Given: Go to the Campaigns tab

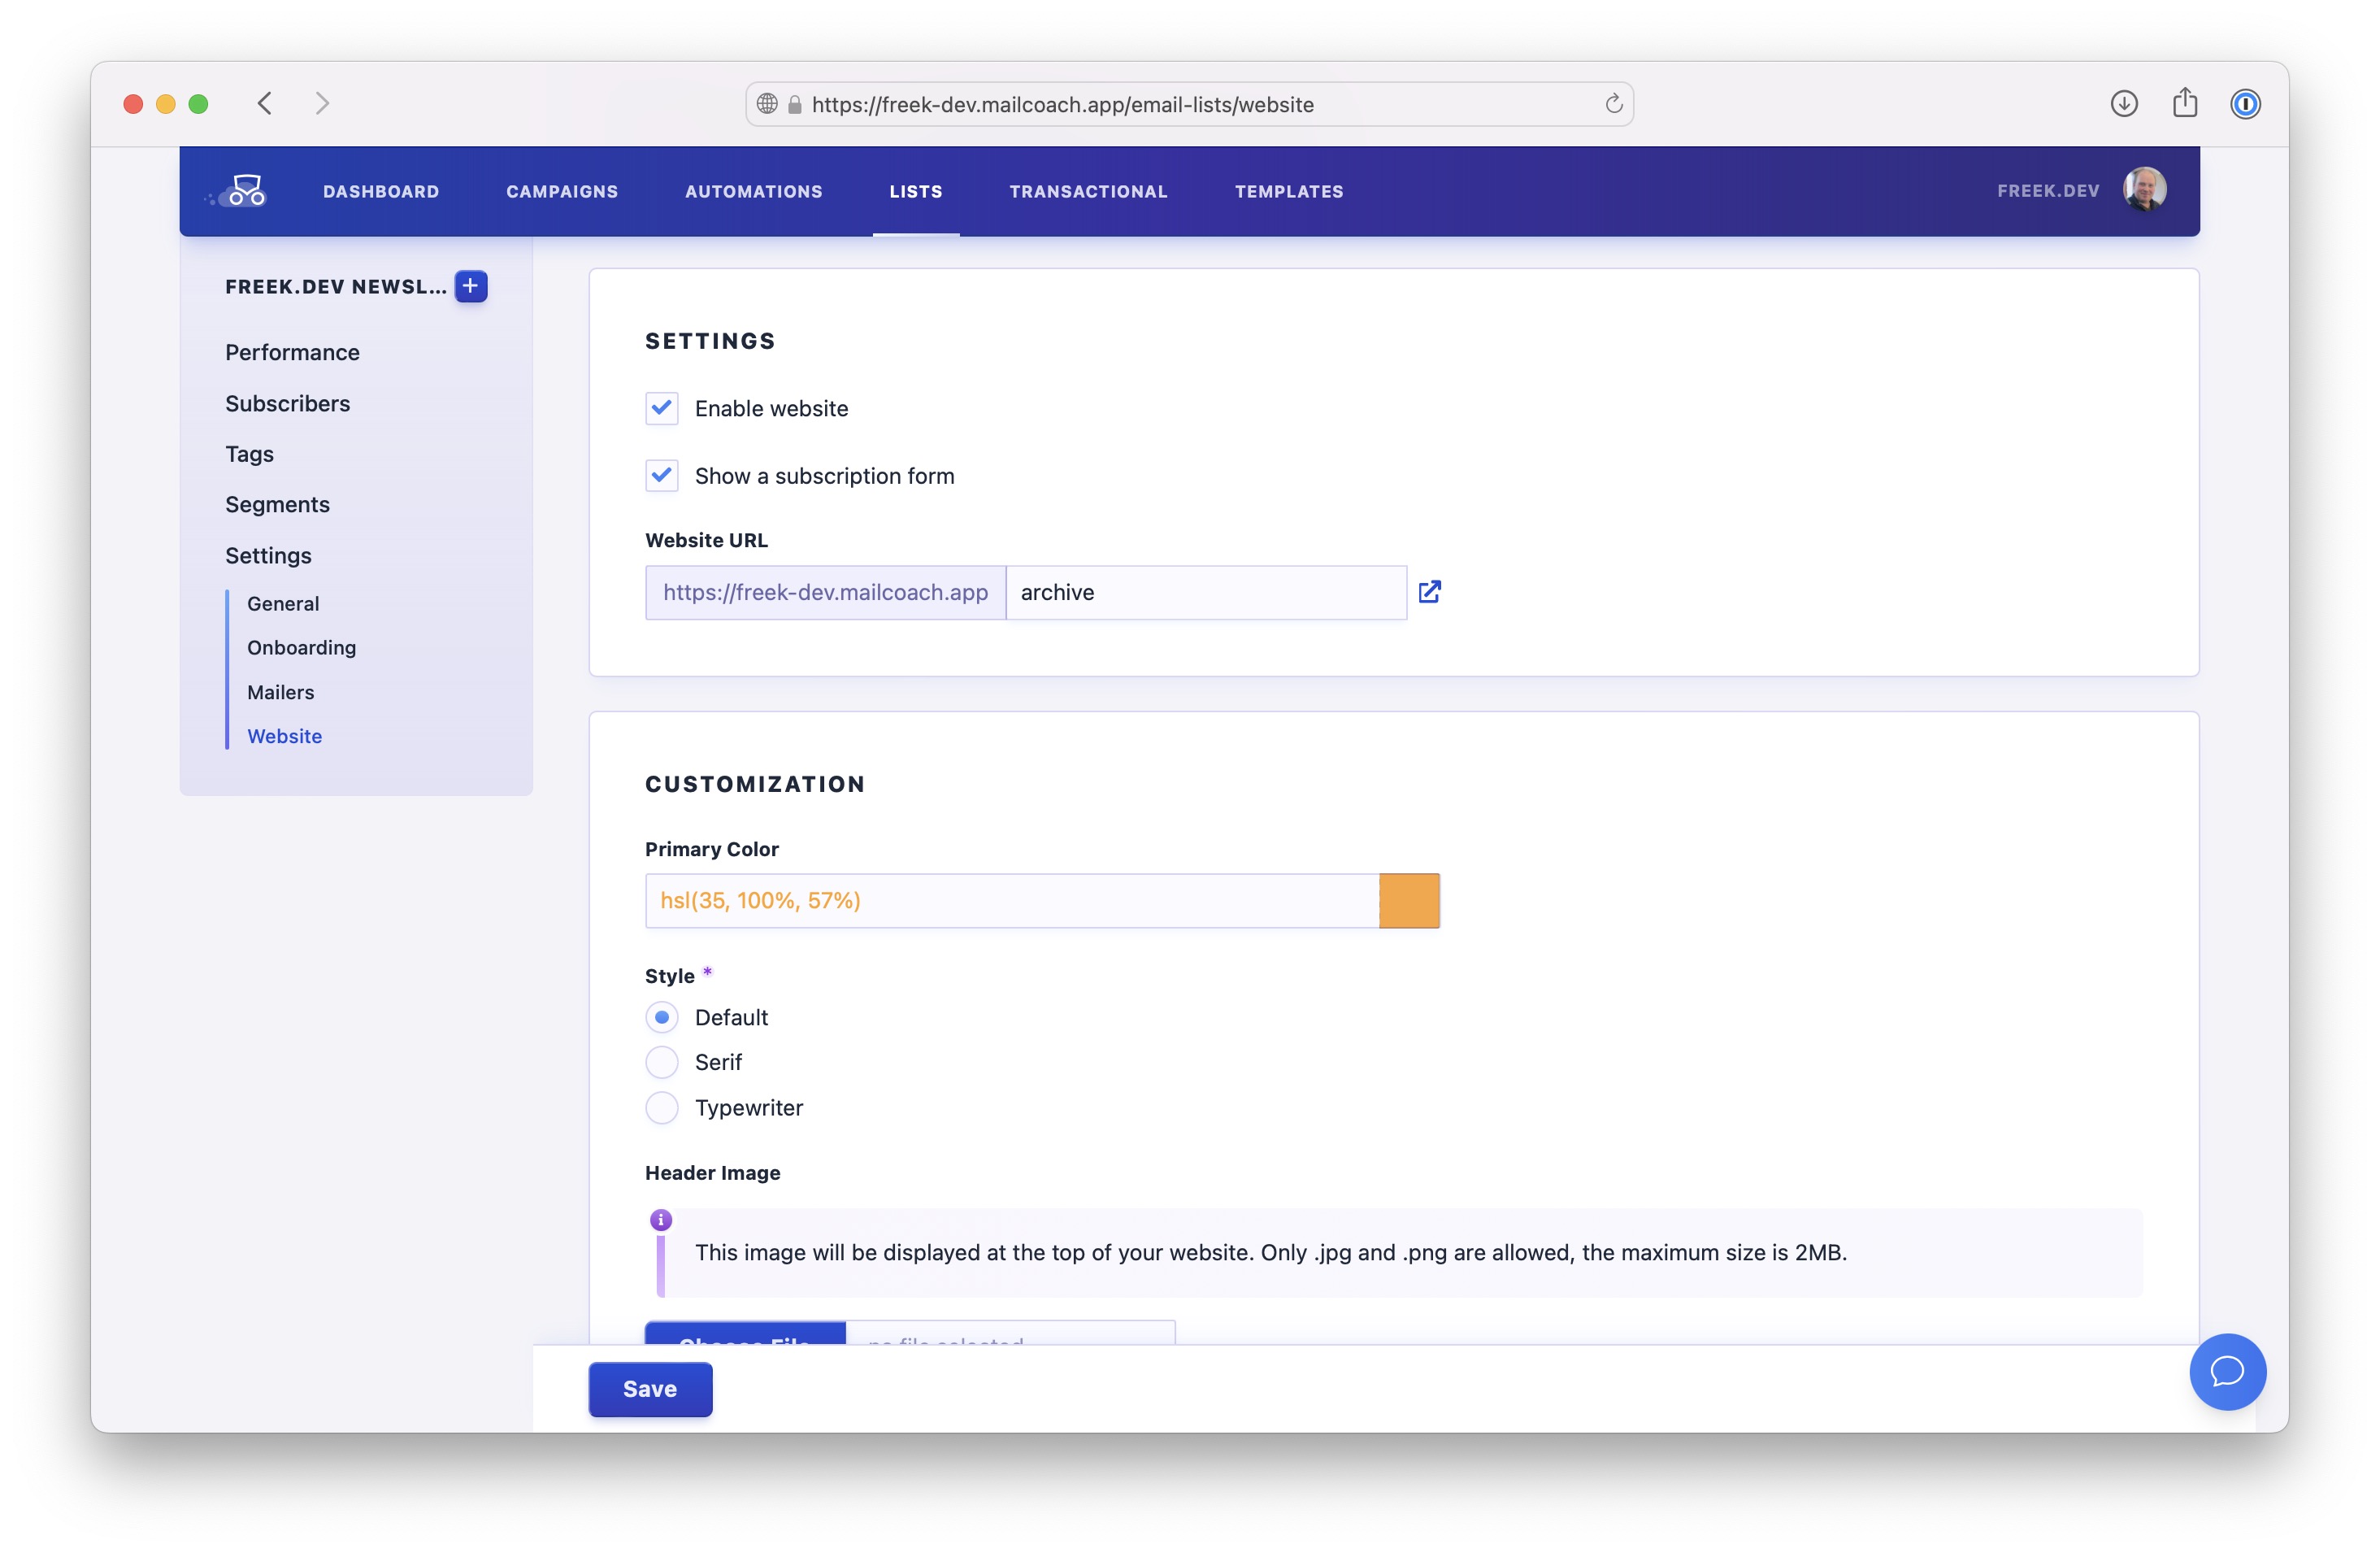Looking at the screenshot, I should point(562,191).
